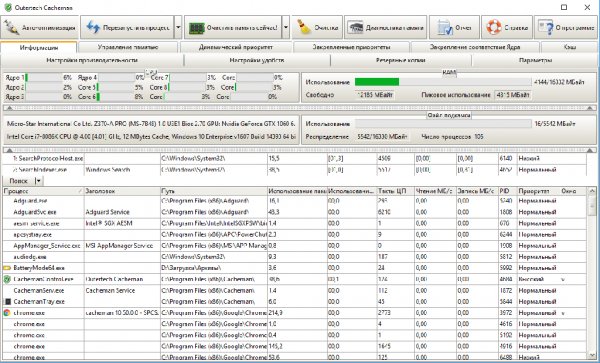Image resolution: width=600 pixels, height=363 pixels.
Task: Click the memory diagnostics icon
Action: (x=355, y=28)
